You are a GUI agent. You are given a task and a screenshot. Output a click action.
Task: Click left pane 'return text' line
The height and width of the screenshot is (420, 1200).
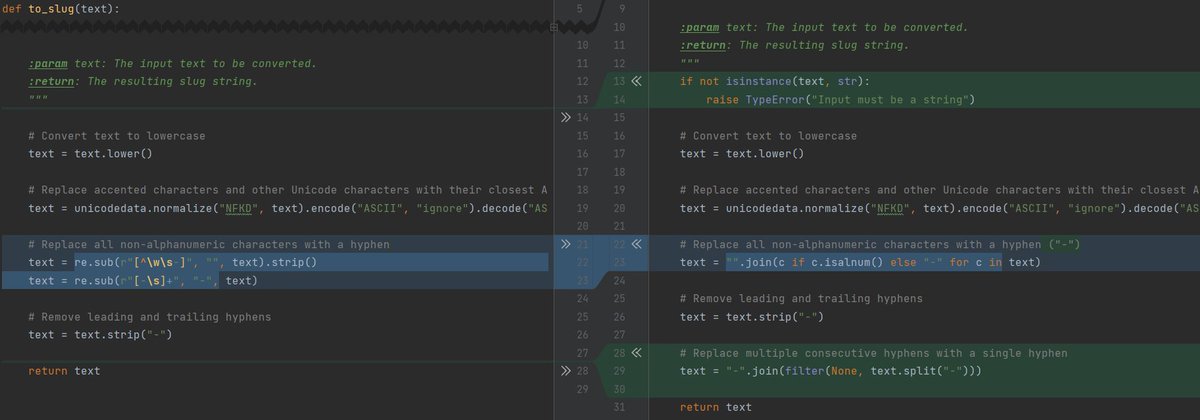65,371
